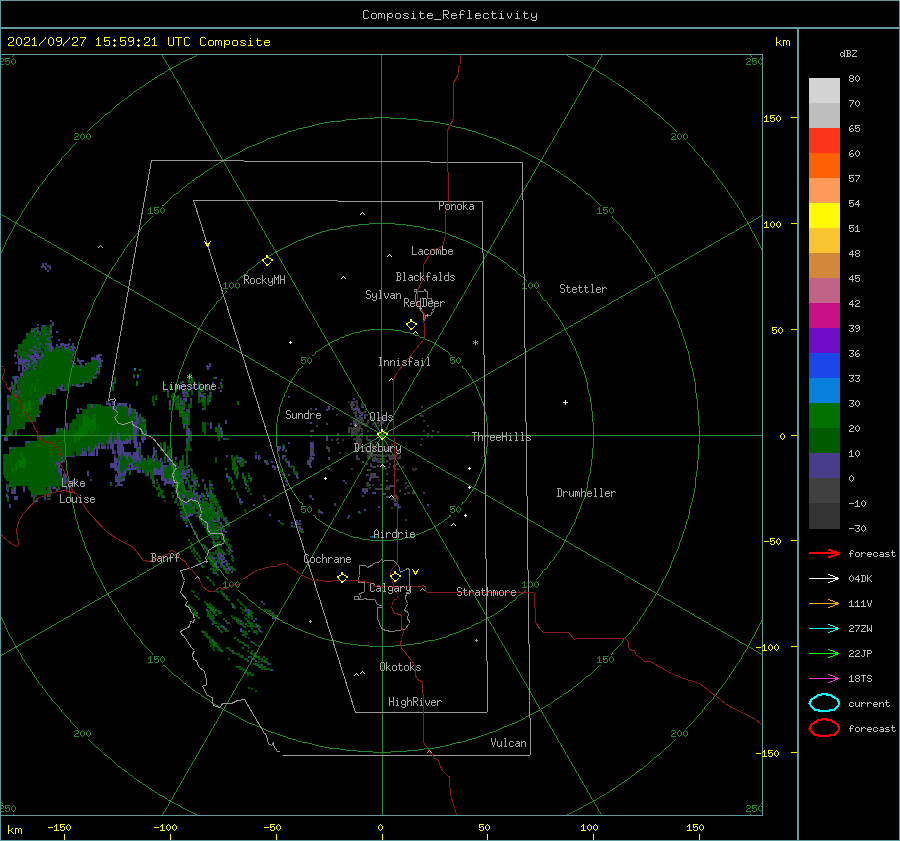Screen dimensions: 900x841
Task: Click the Didsbury label
Action: (377, 448)
